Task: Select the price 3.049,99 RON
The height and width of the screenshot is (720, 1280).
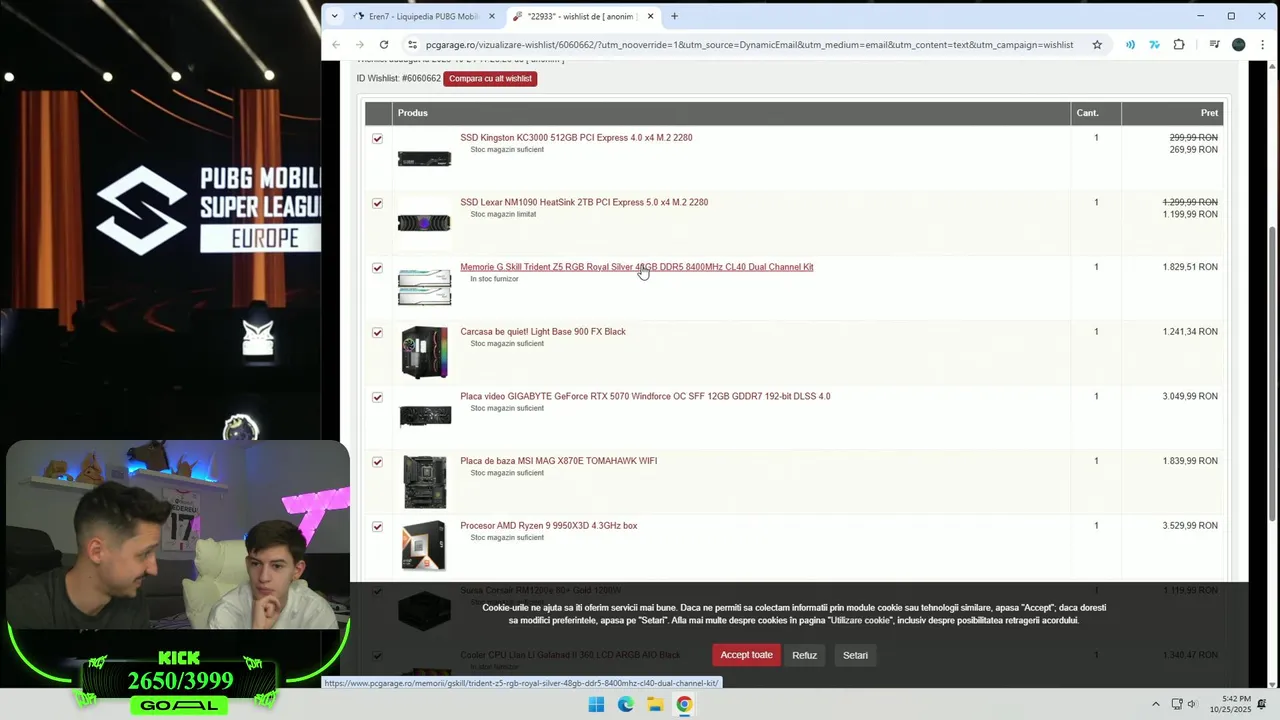Action: 1190,396
